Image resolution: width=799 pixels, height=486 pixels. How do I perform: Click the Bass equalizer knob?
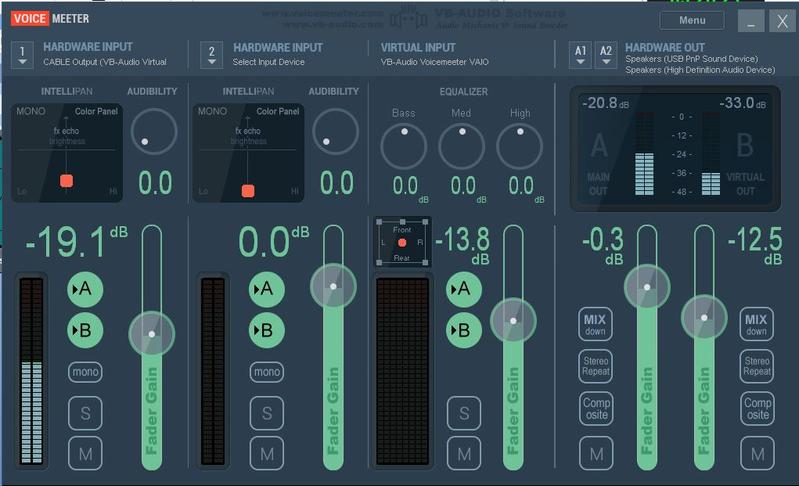click(404, 147)
